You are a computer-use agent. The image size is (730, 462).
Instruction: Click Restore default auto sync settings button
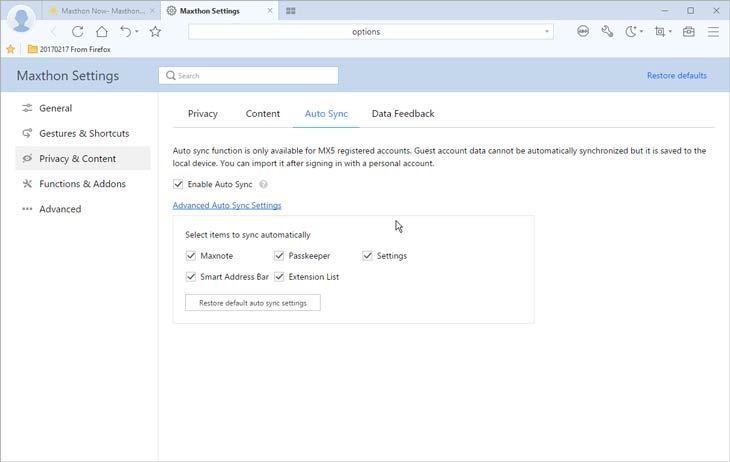(x=253, y=303)
